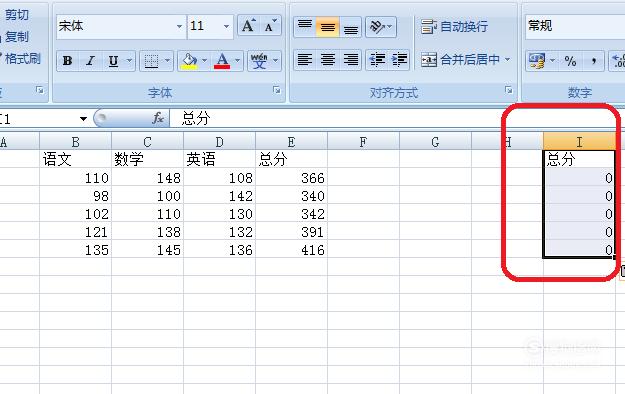Select column I header
This screenshot has width=625, height=394.
click(579, 142)
